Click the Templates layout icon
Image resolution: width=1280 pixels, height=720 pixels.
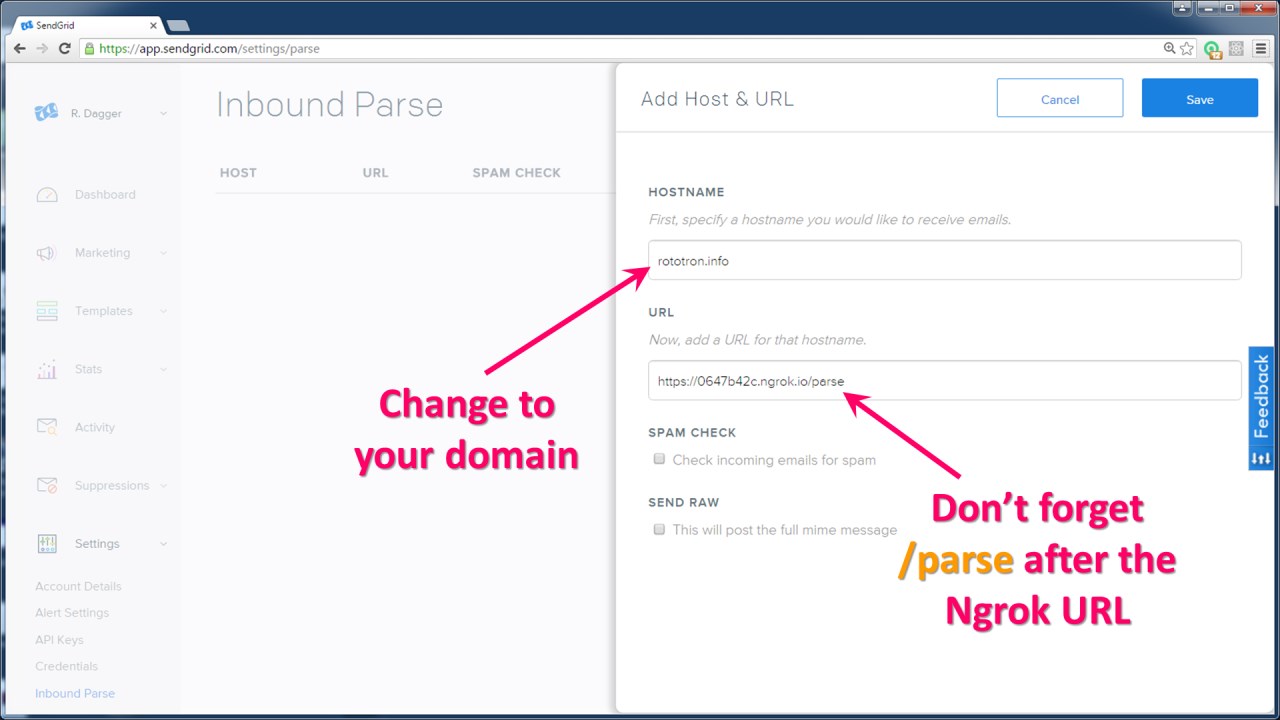click(x=47, y=311)
